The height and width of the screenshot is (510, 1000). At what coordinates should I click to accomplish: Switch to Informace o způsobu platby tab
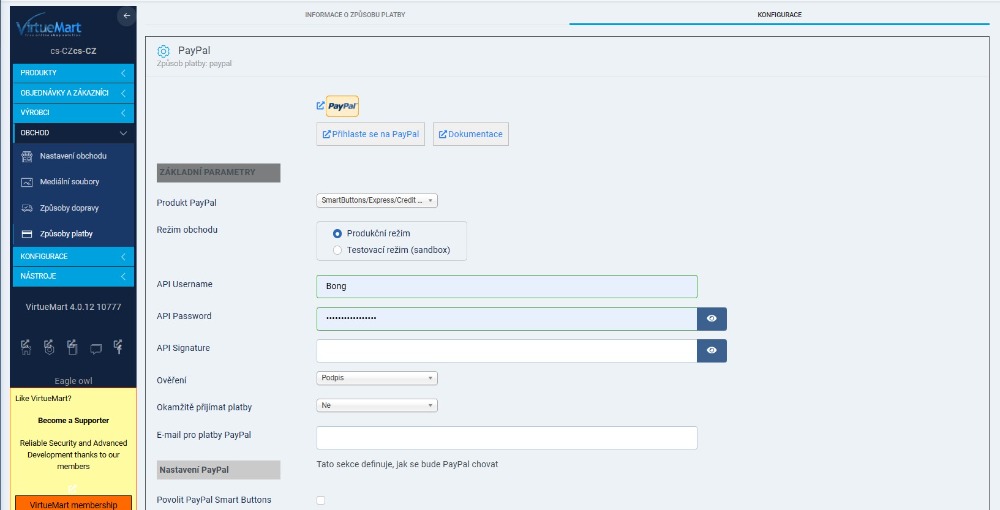(355, 15)
